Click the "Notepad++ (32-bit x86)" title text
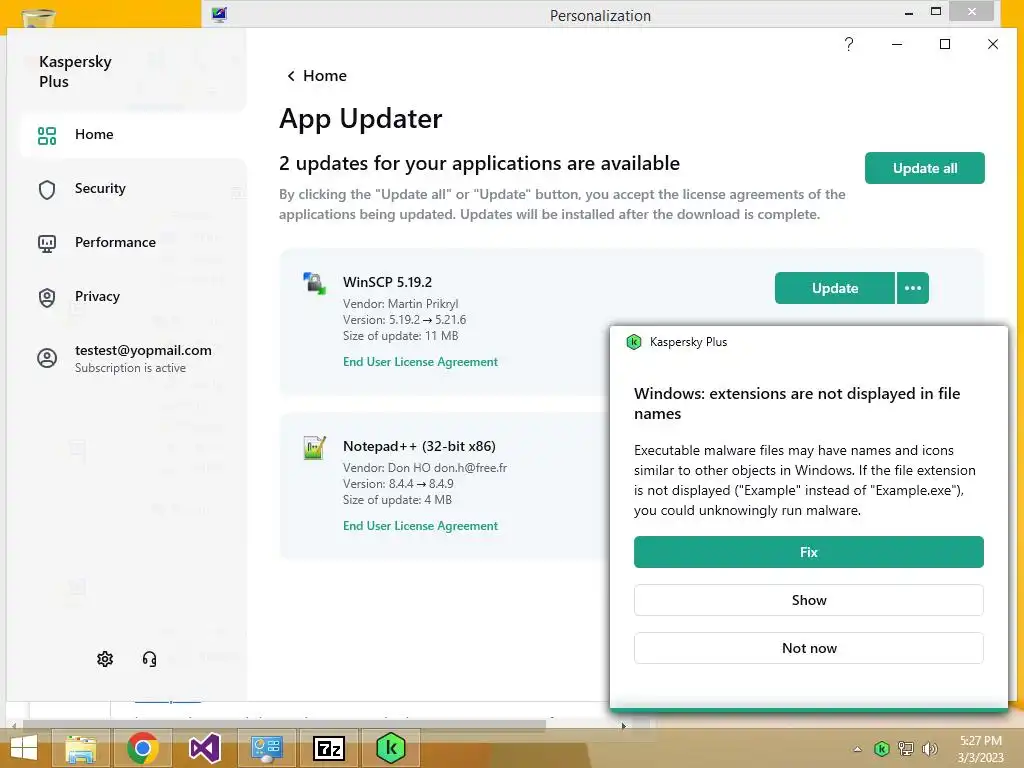Screen dimensions: 1024x768 point(419,446)
